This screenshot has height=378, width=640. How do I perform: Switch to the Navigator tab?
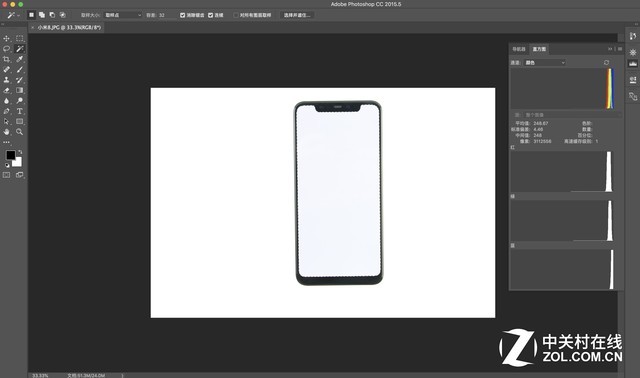tap(519, 49)
